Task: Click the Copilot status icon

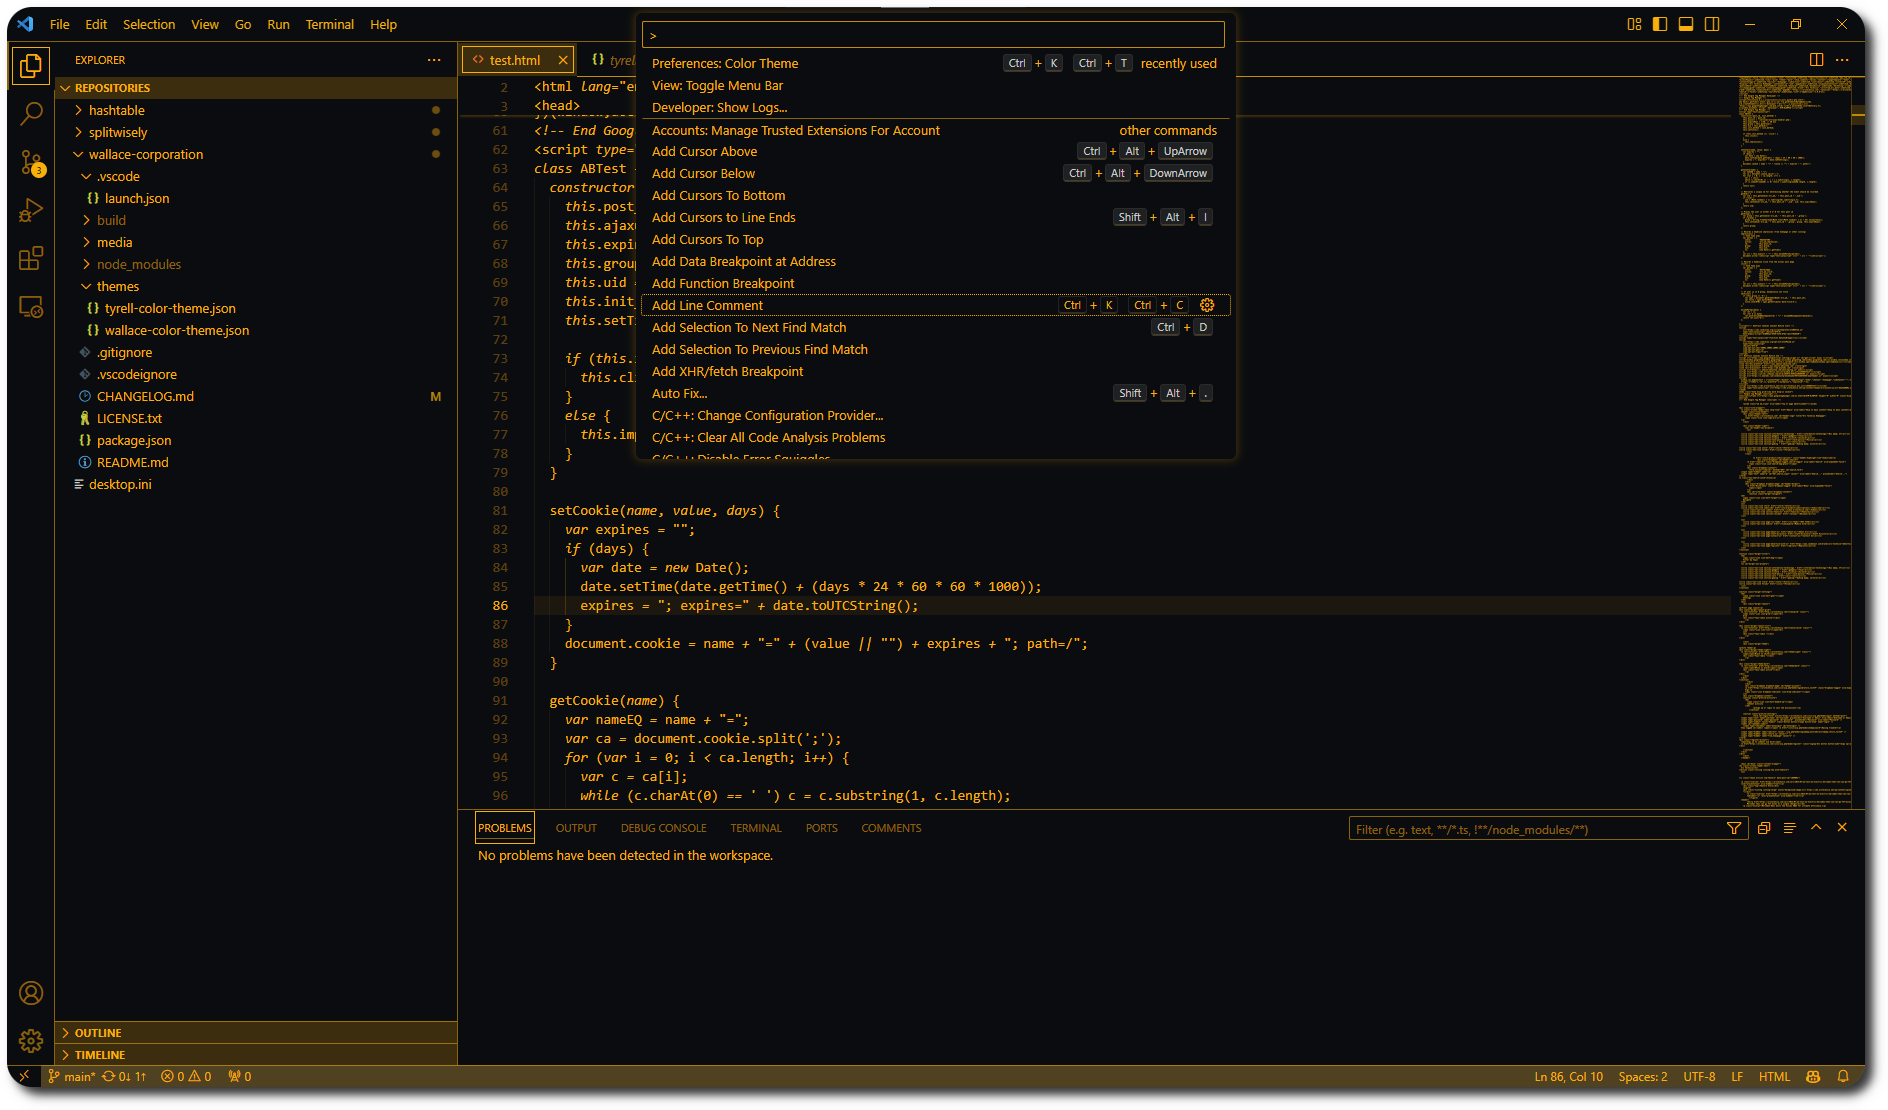Action: point(1813,1077)
